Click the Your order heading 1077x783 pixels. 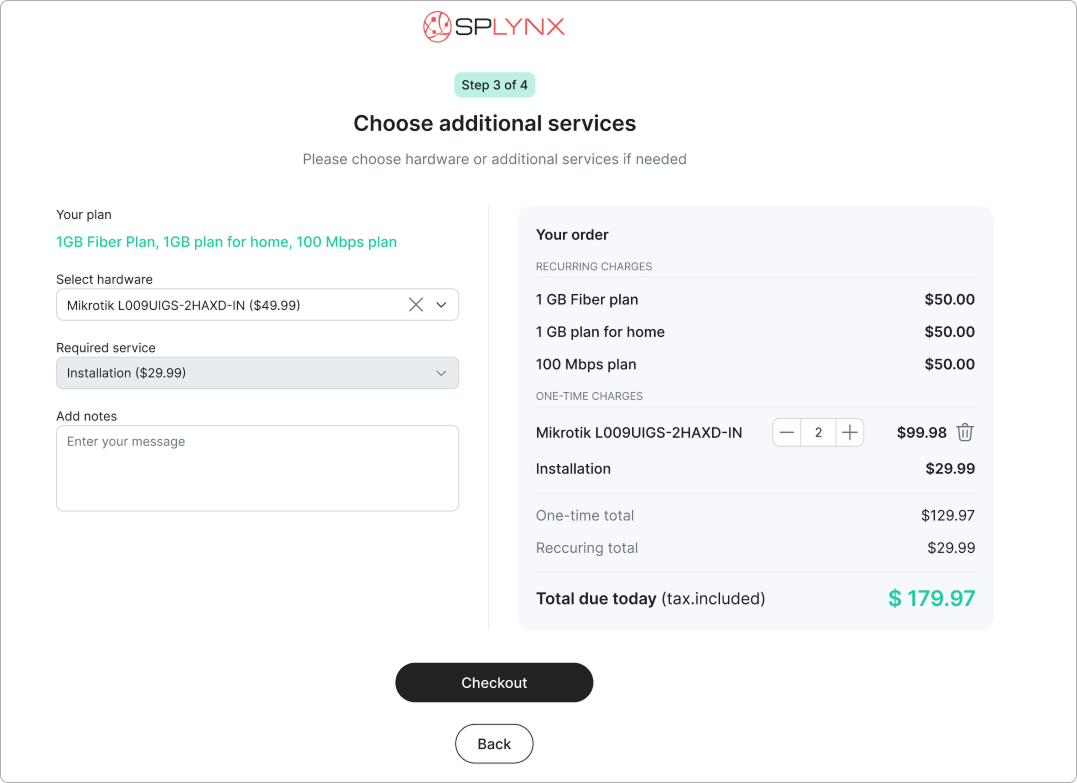click(x=572, y=235)
